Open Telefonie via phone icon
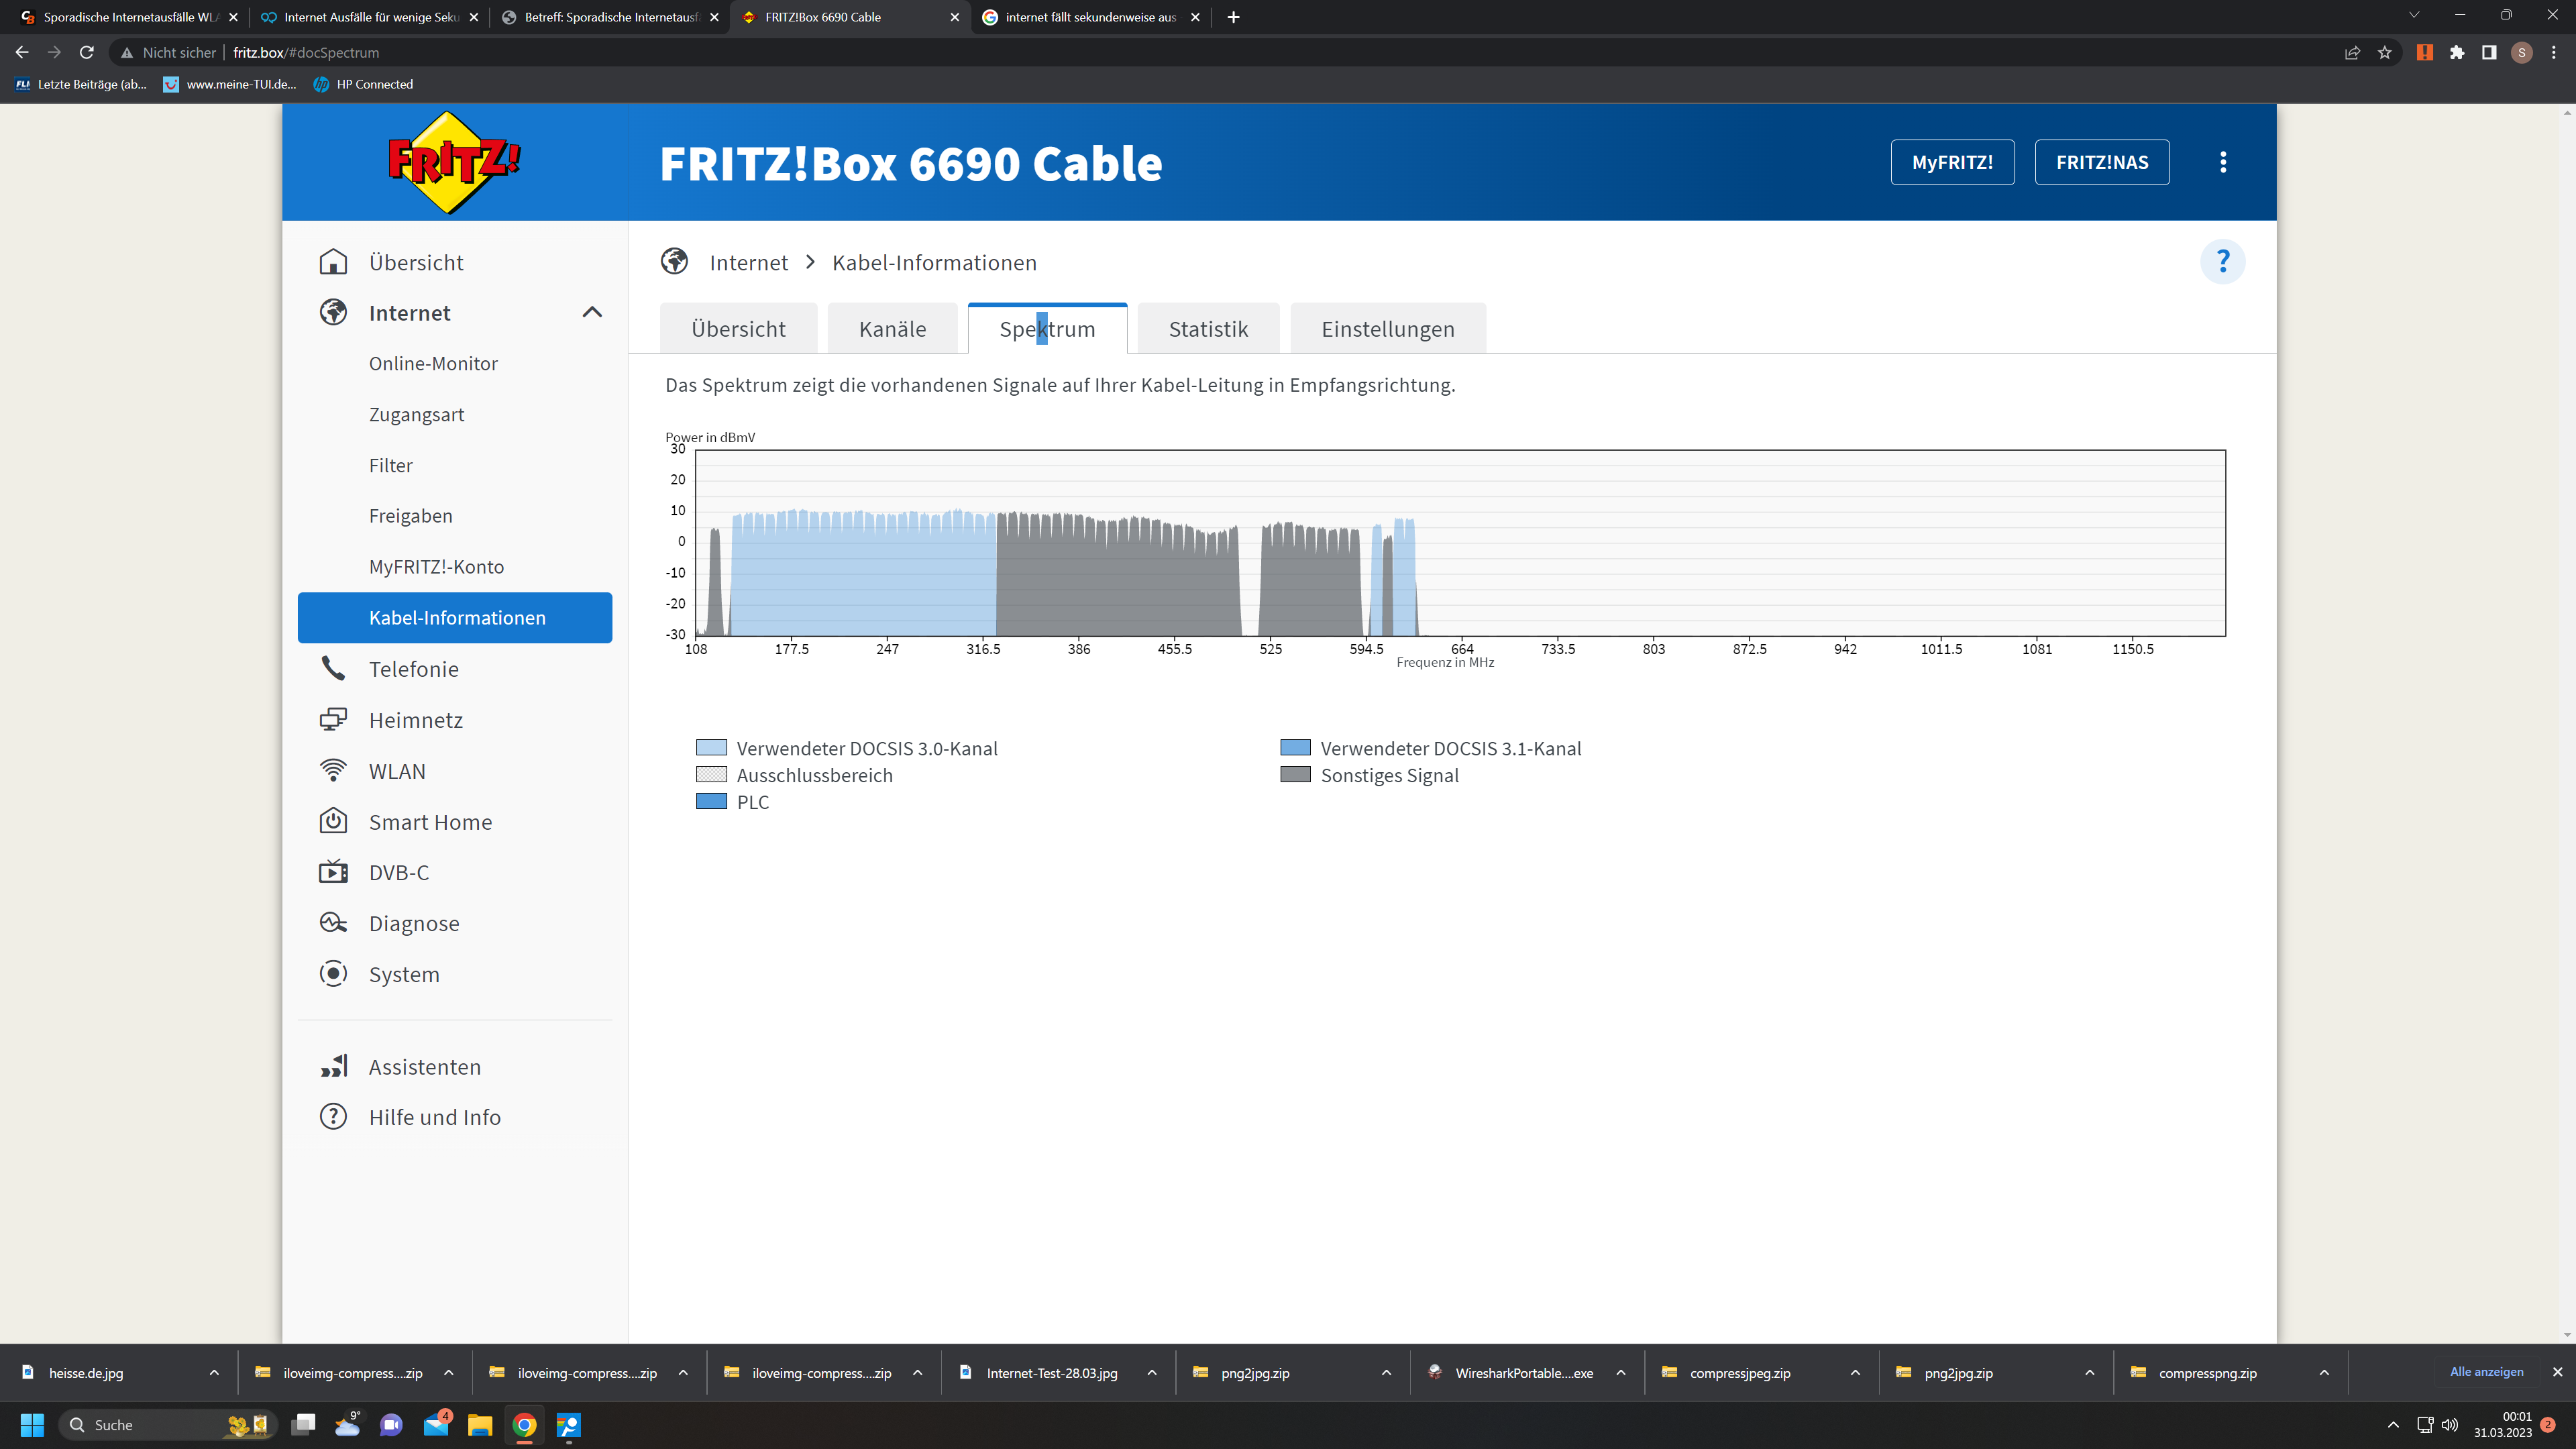2576x1449 pixels. click(333, 668)
